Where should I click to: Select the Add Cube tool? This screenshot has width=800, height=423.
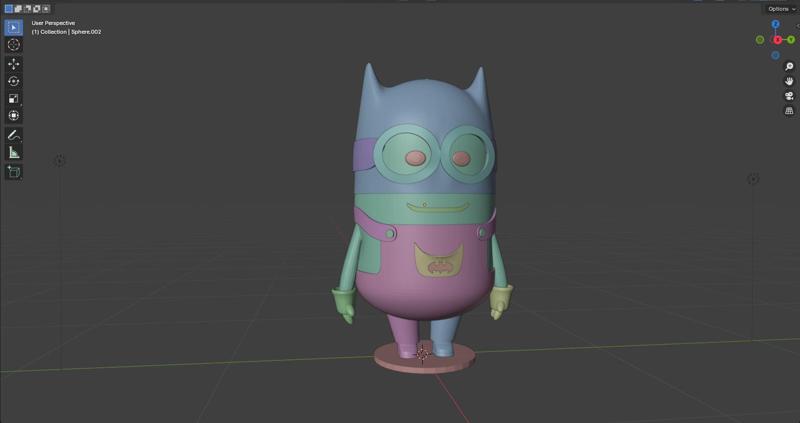tap(14, 172)
